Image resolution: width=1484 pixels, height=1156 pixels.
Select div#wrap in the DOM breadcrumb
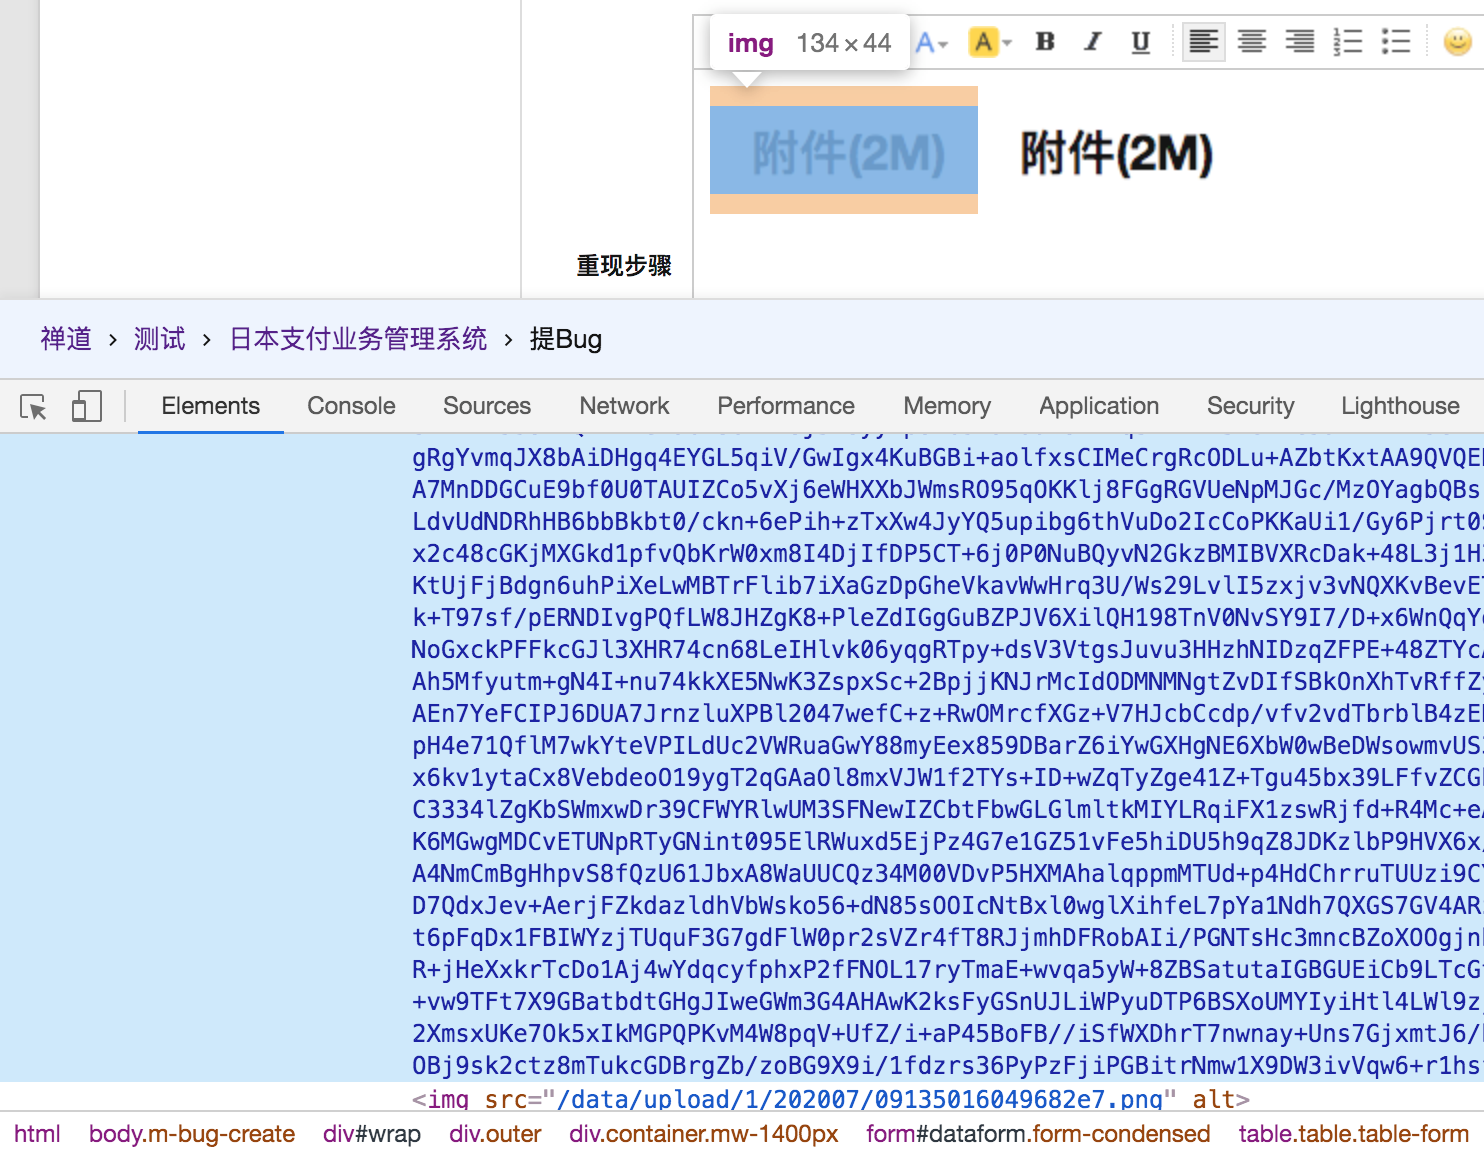click(372, 1134)
